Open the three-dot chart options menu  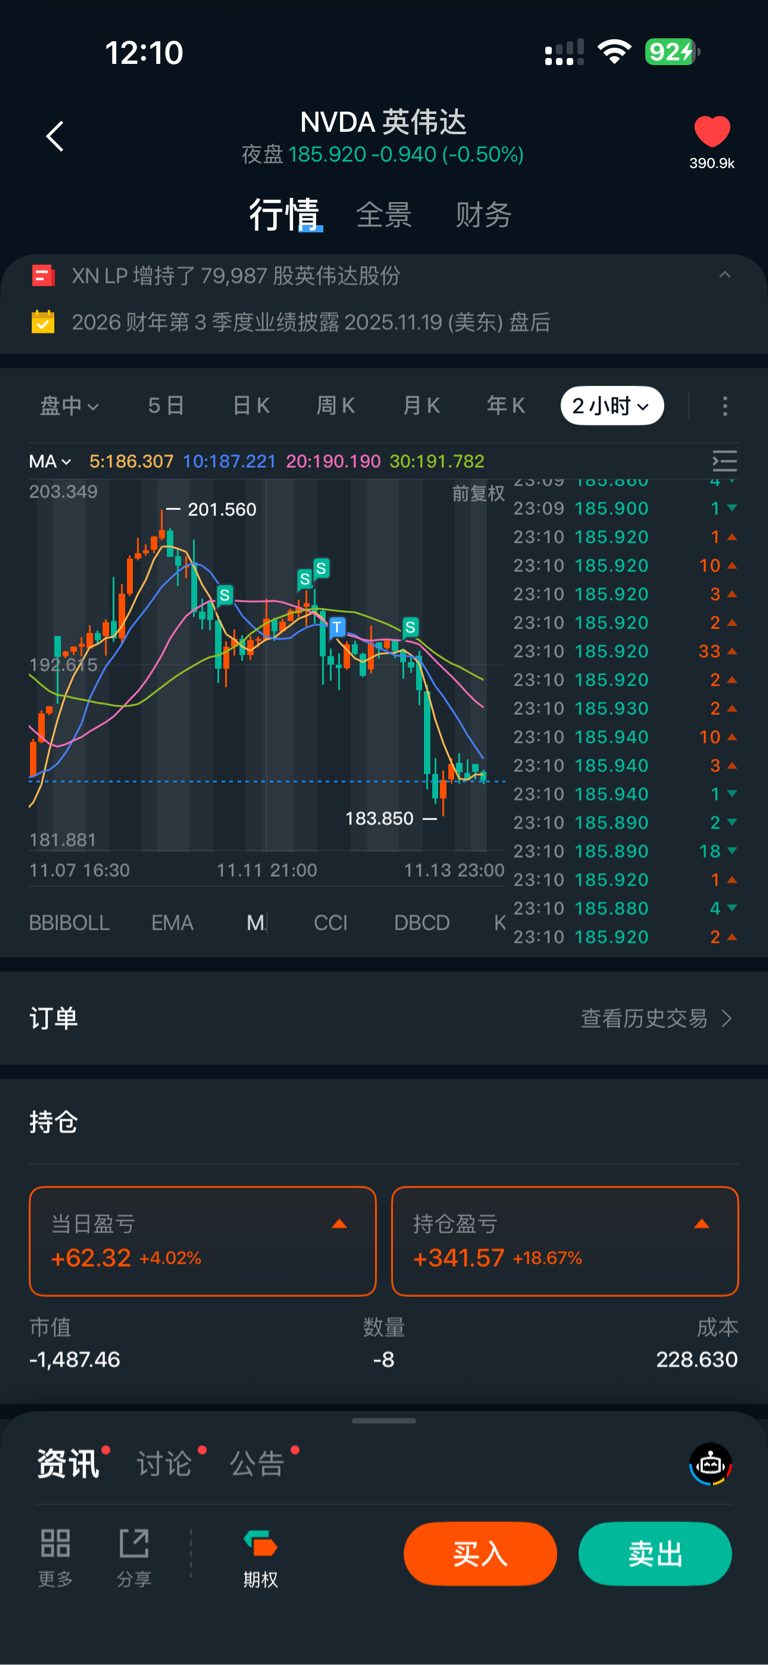725,406
